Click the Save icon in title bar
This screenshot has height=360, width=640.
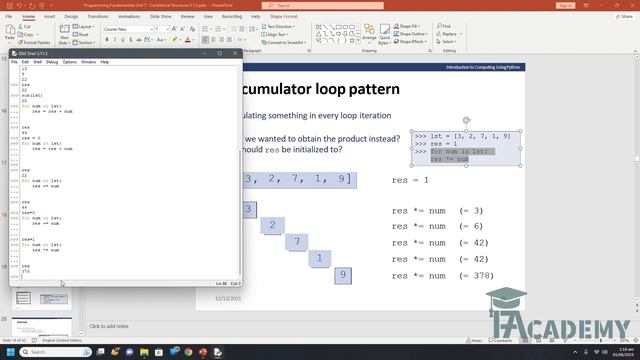pyautogui.click(x=9, y=5)
